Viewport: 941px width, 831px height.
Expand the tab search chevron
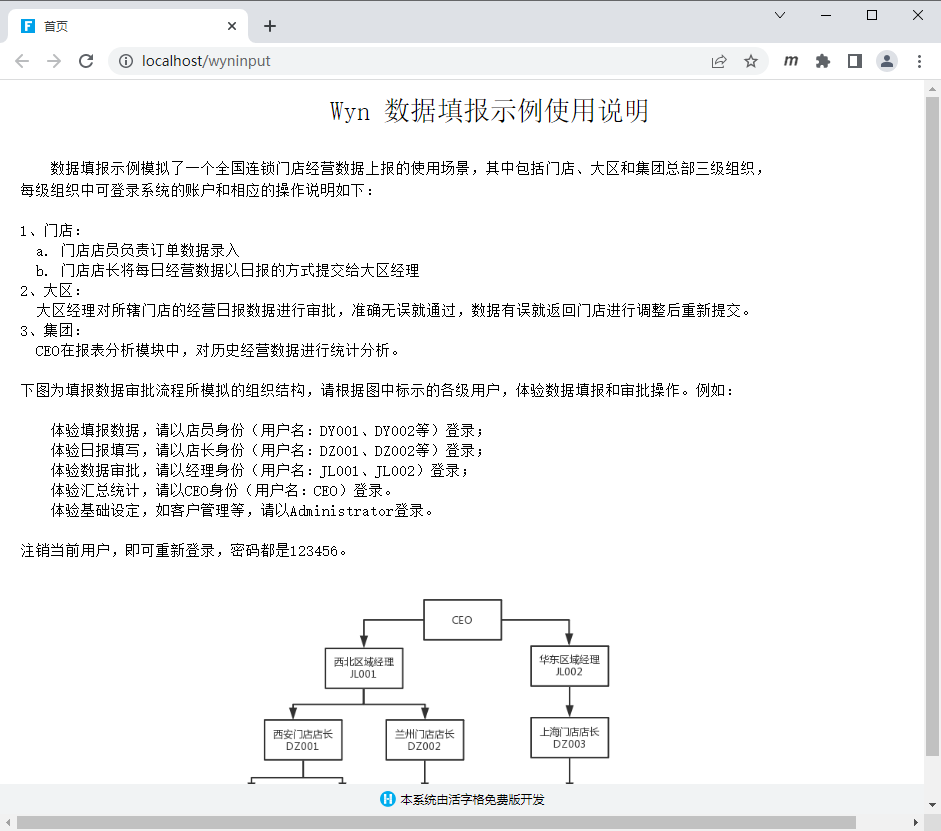point(780,15)
